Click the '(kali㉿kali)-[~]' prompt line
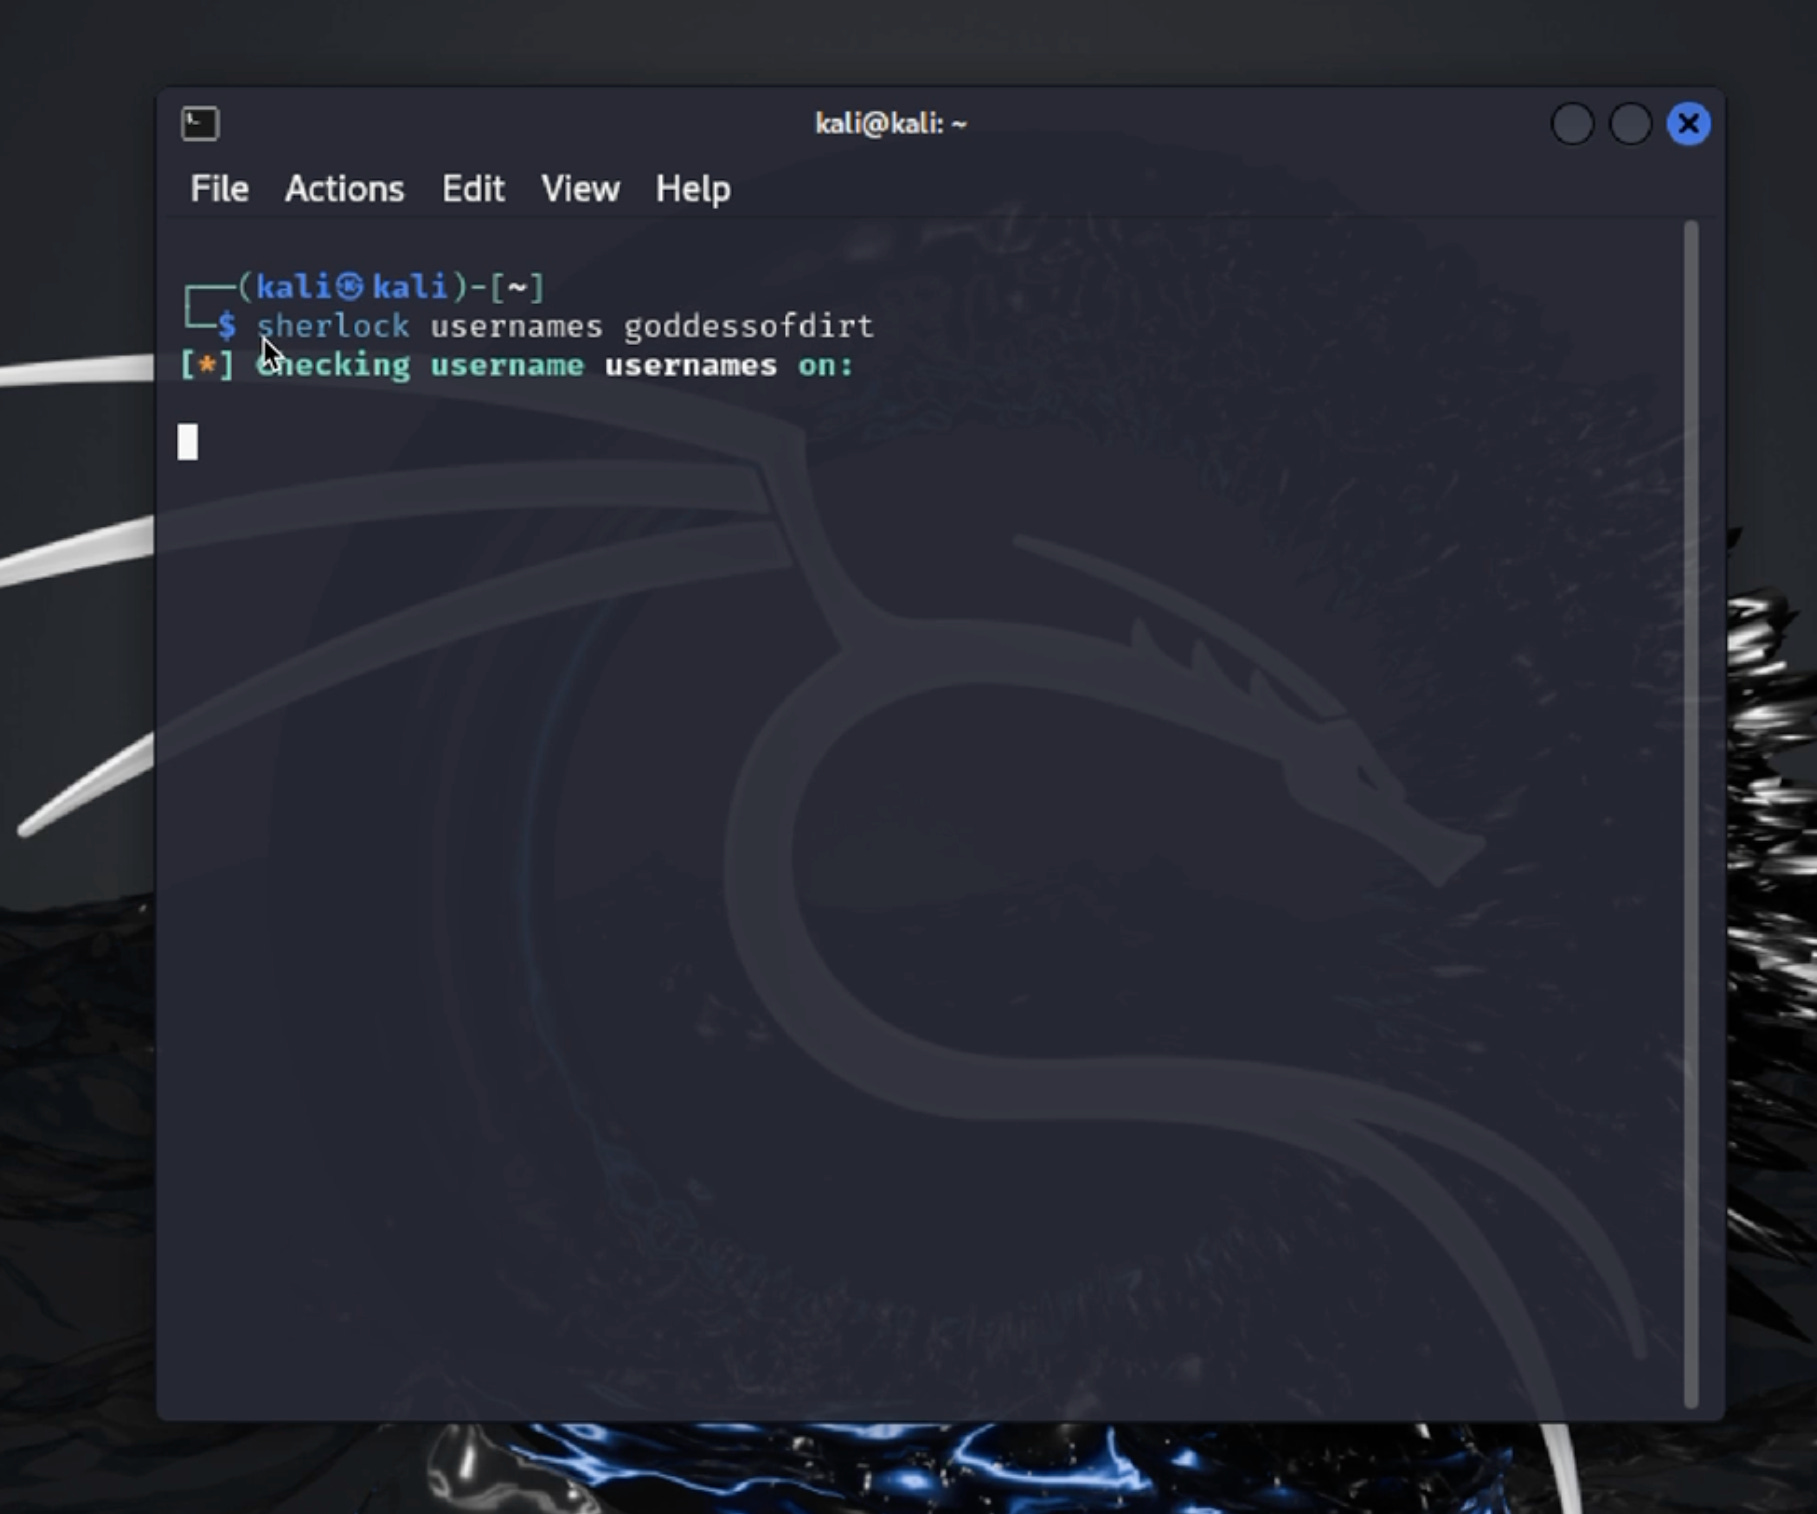 click(390, 287)
